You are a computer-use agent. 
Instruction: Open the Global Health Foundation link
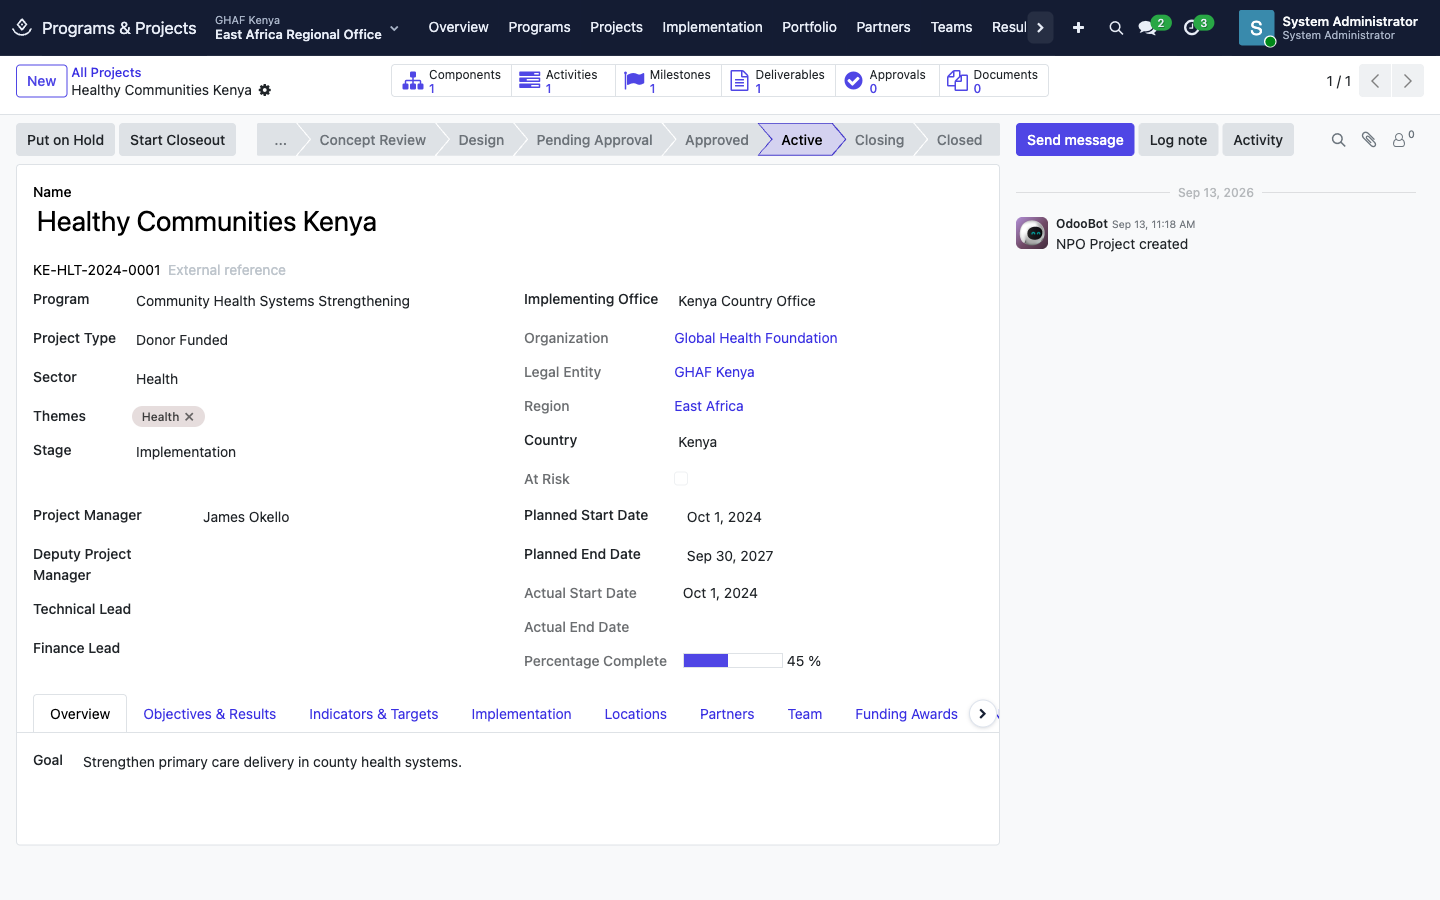(x=756, y=338)
